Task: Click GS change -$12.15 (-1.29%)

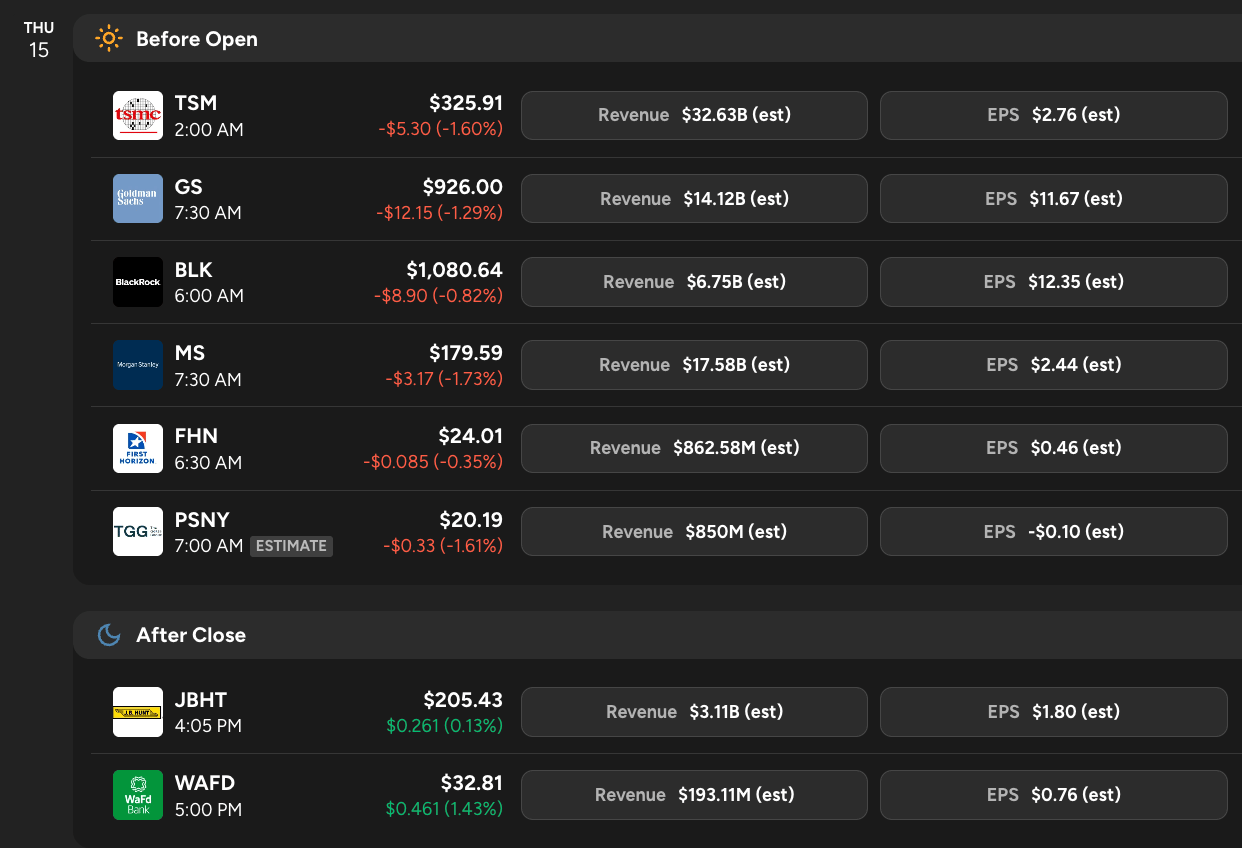Action: (440, 213)
